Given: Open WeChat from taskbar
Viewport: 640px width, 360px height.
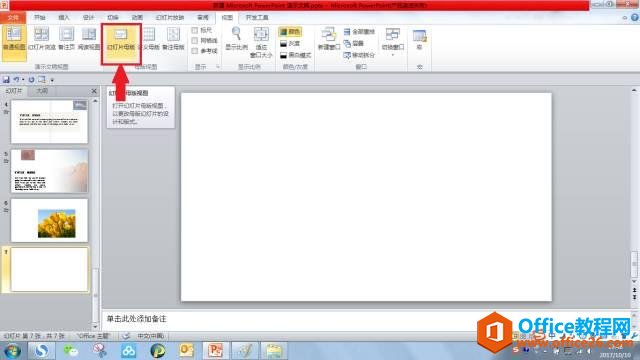Looking at the screenshot, I should 71,351.
